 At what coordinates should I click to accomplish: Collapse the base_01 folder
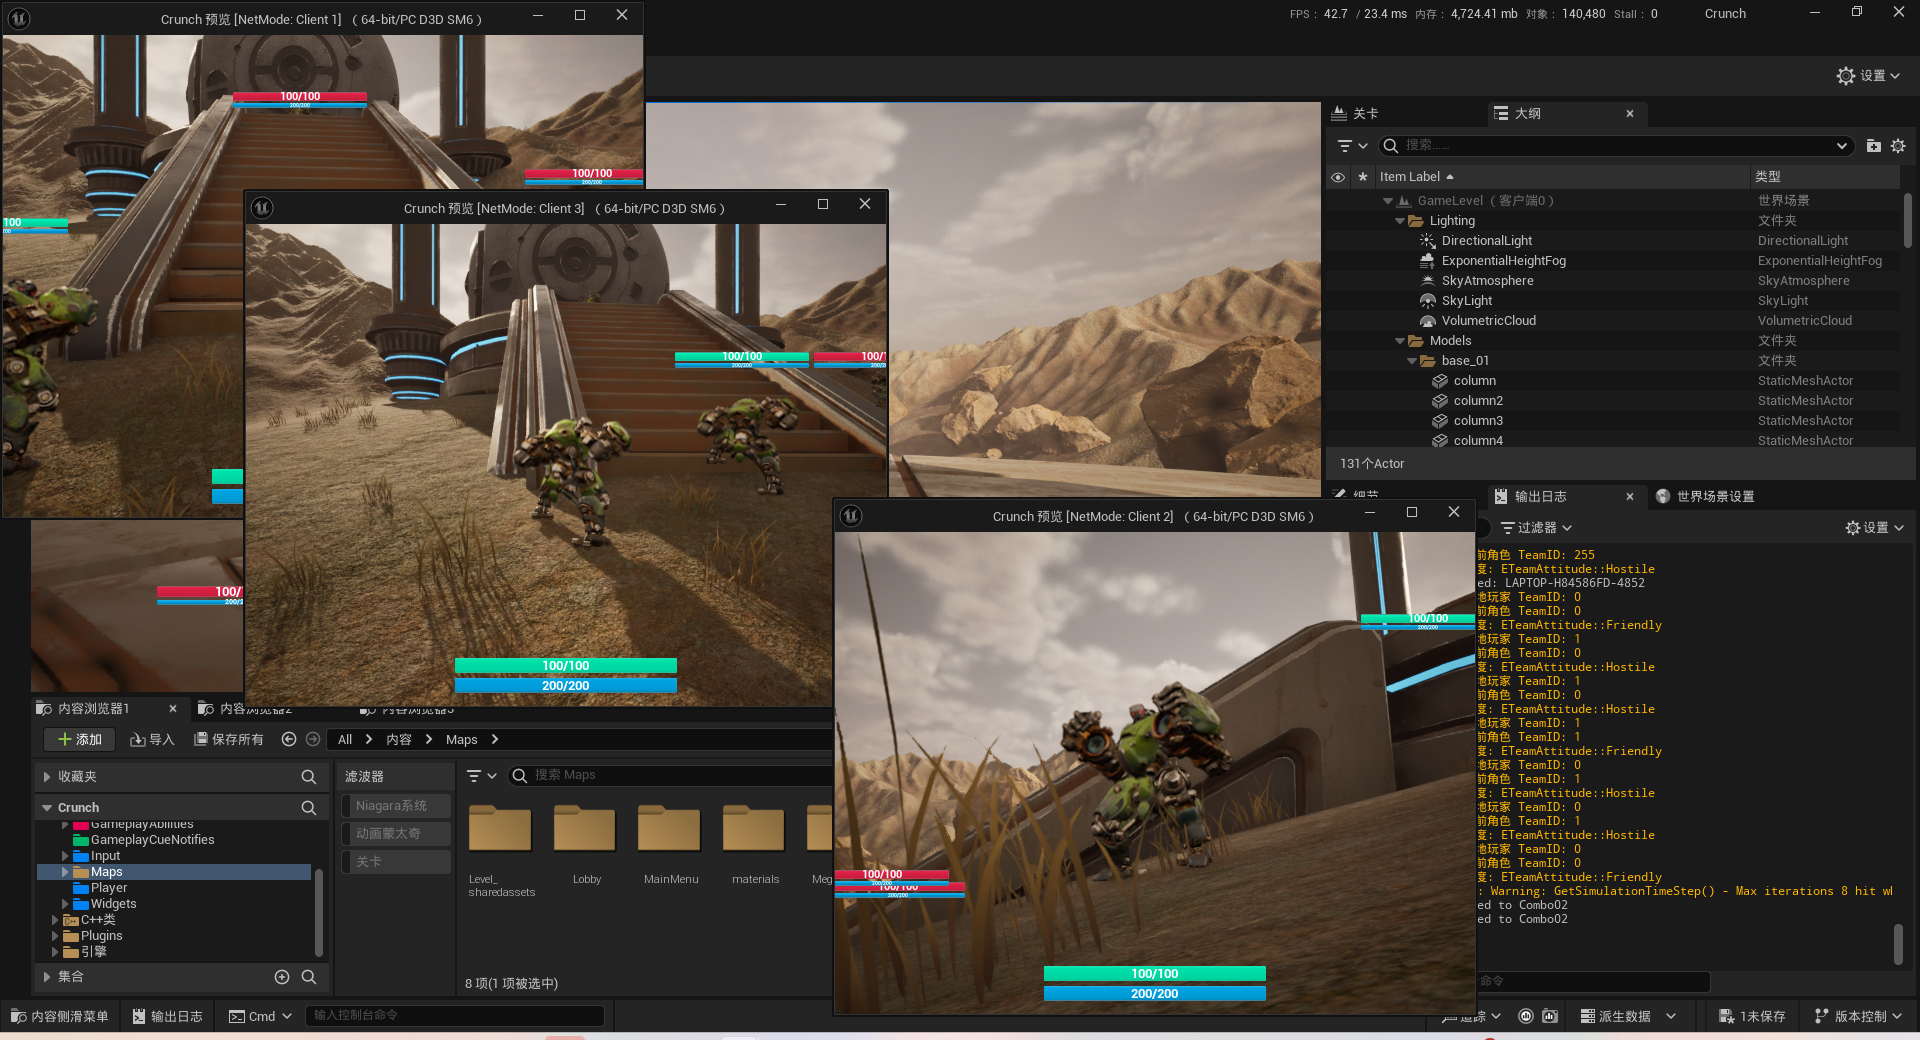(1412, 361)
